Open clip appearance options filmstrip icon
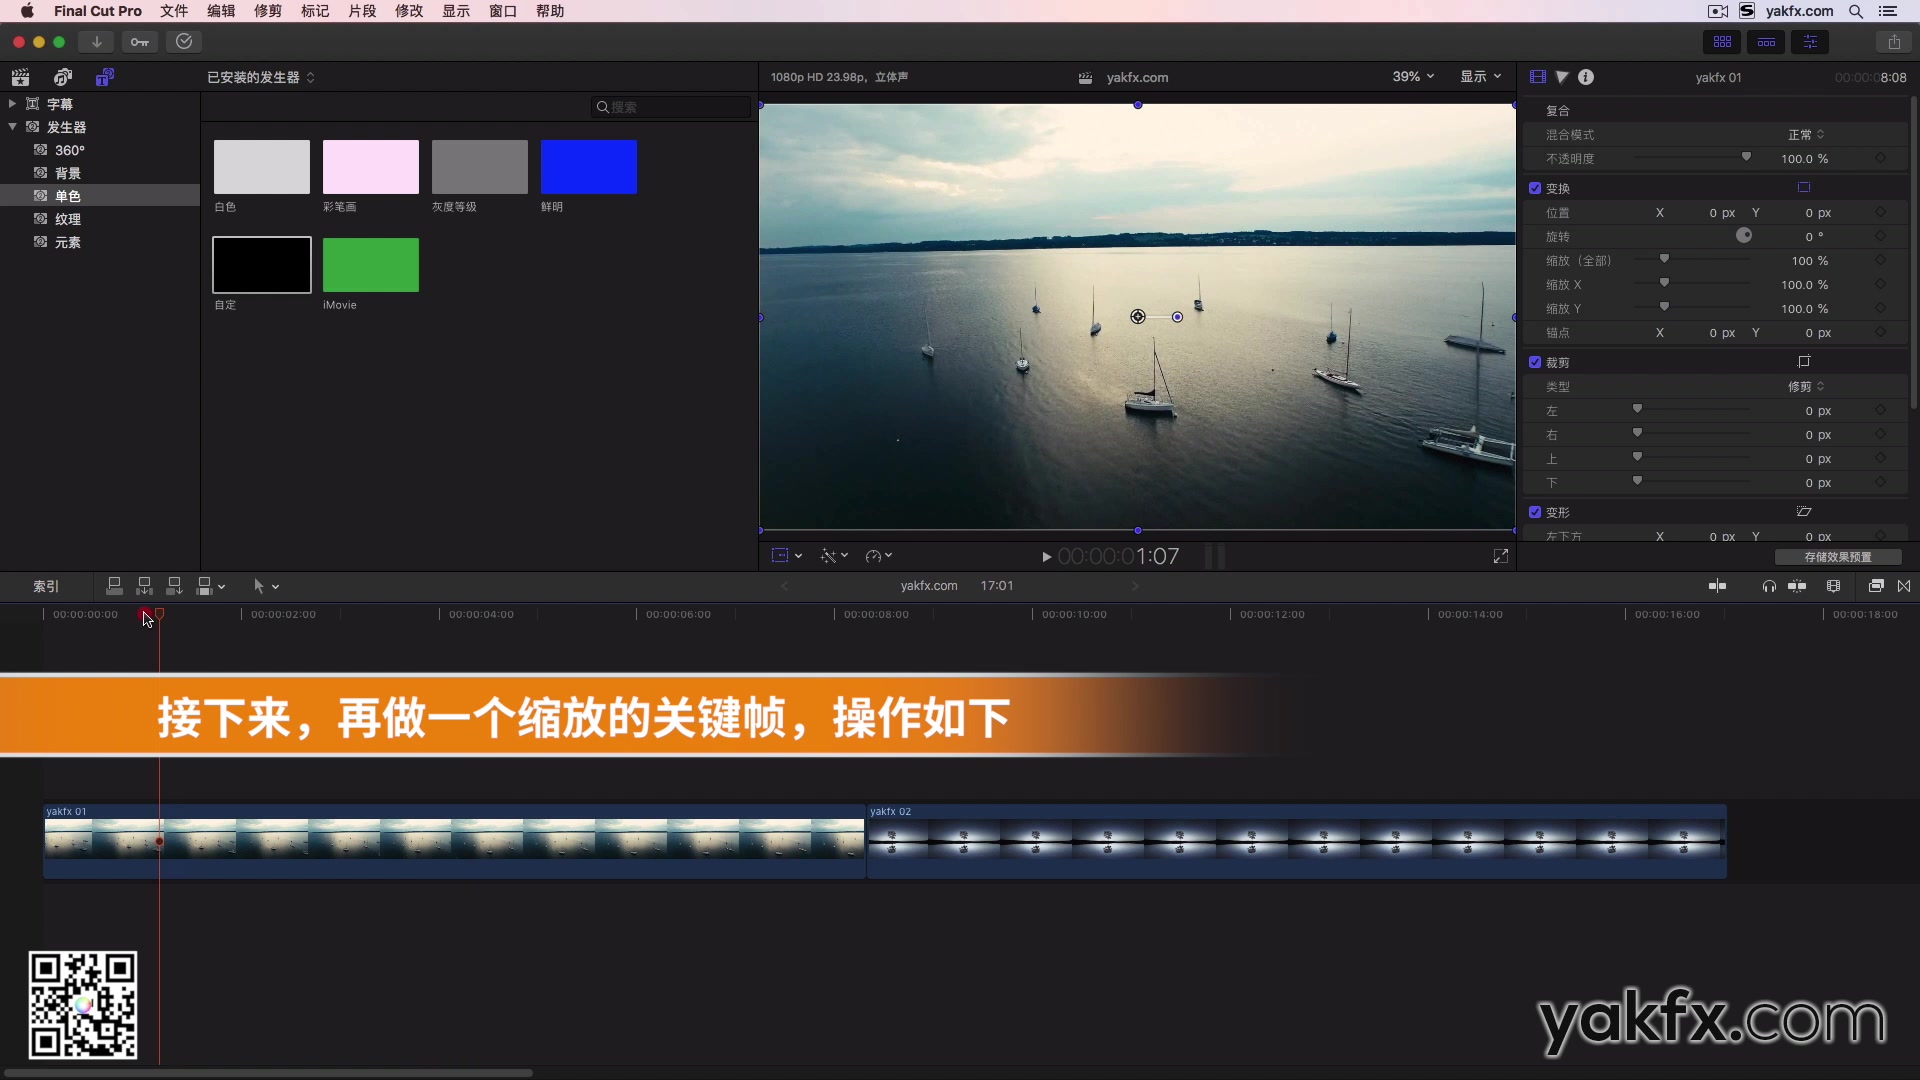 click(1833, 586)
